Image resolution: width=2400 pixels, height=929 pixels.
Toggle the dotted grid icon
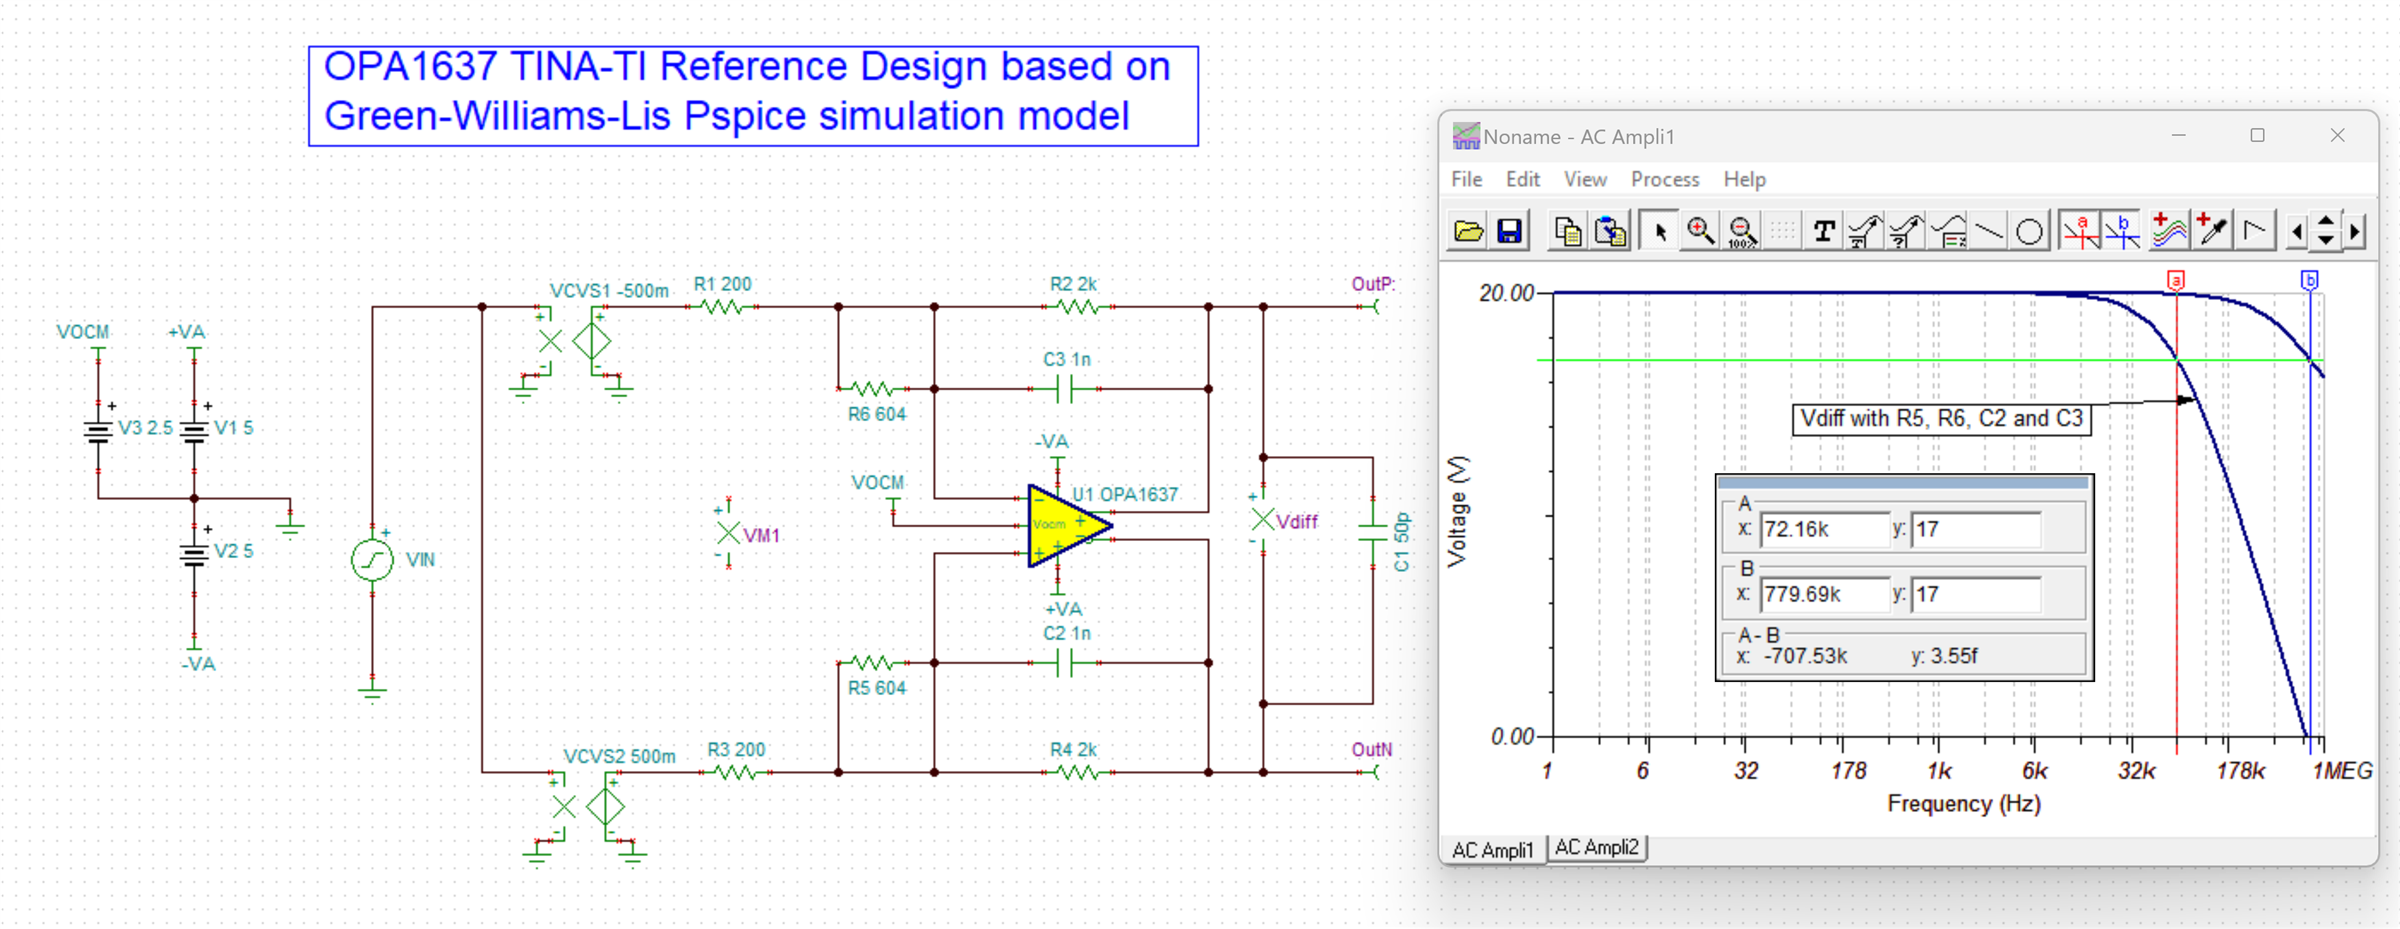(x=1782, y=231)
